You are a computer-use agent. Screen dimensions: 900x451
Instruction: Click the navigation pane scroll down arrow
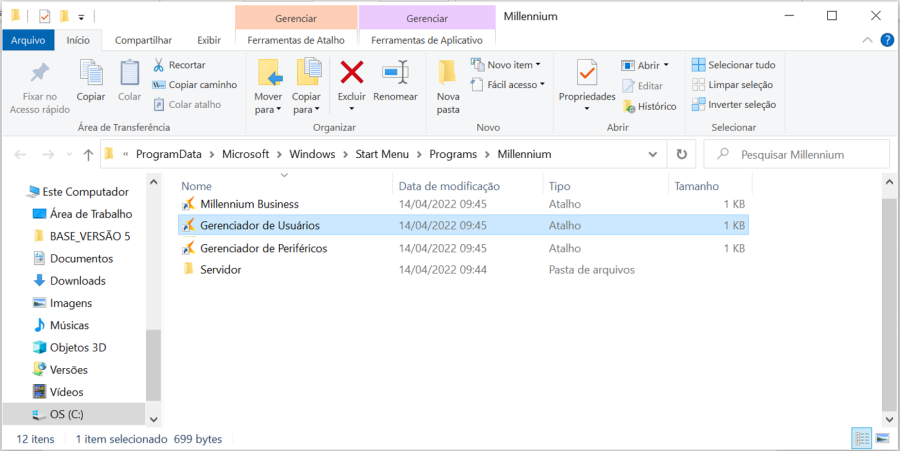[154, 419]
